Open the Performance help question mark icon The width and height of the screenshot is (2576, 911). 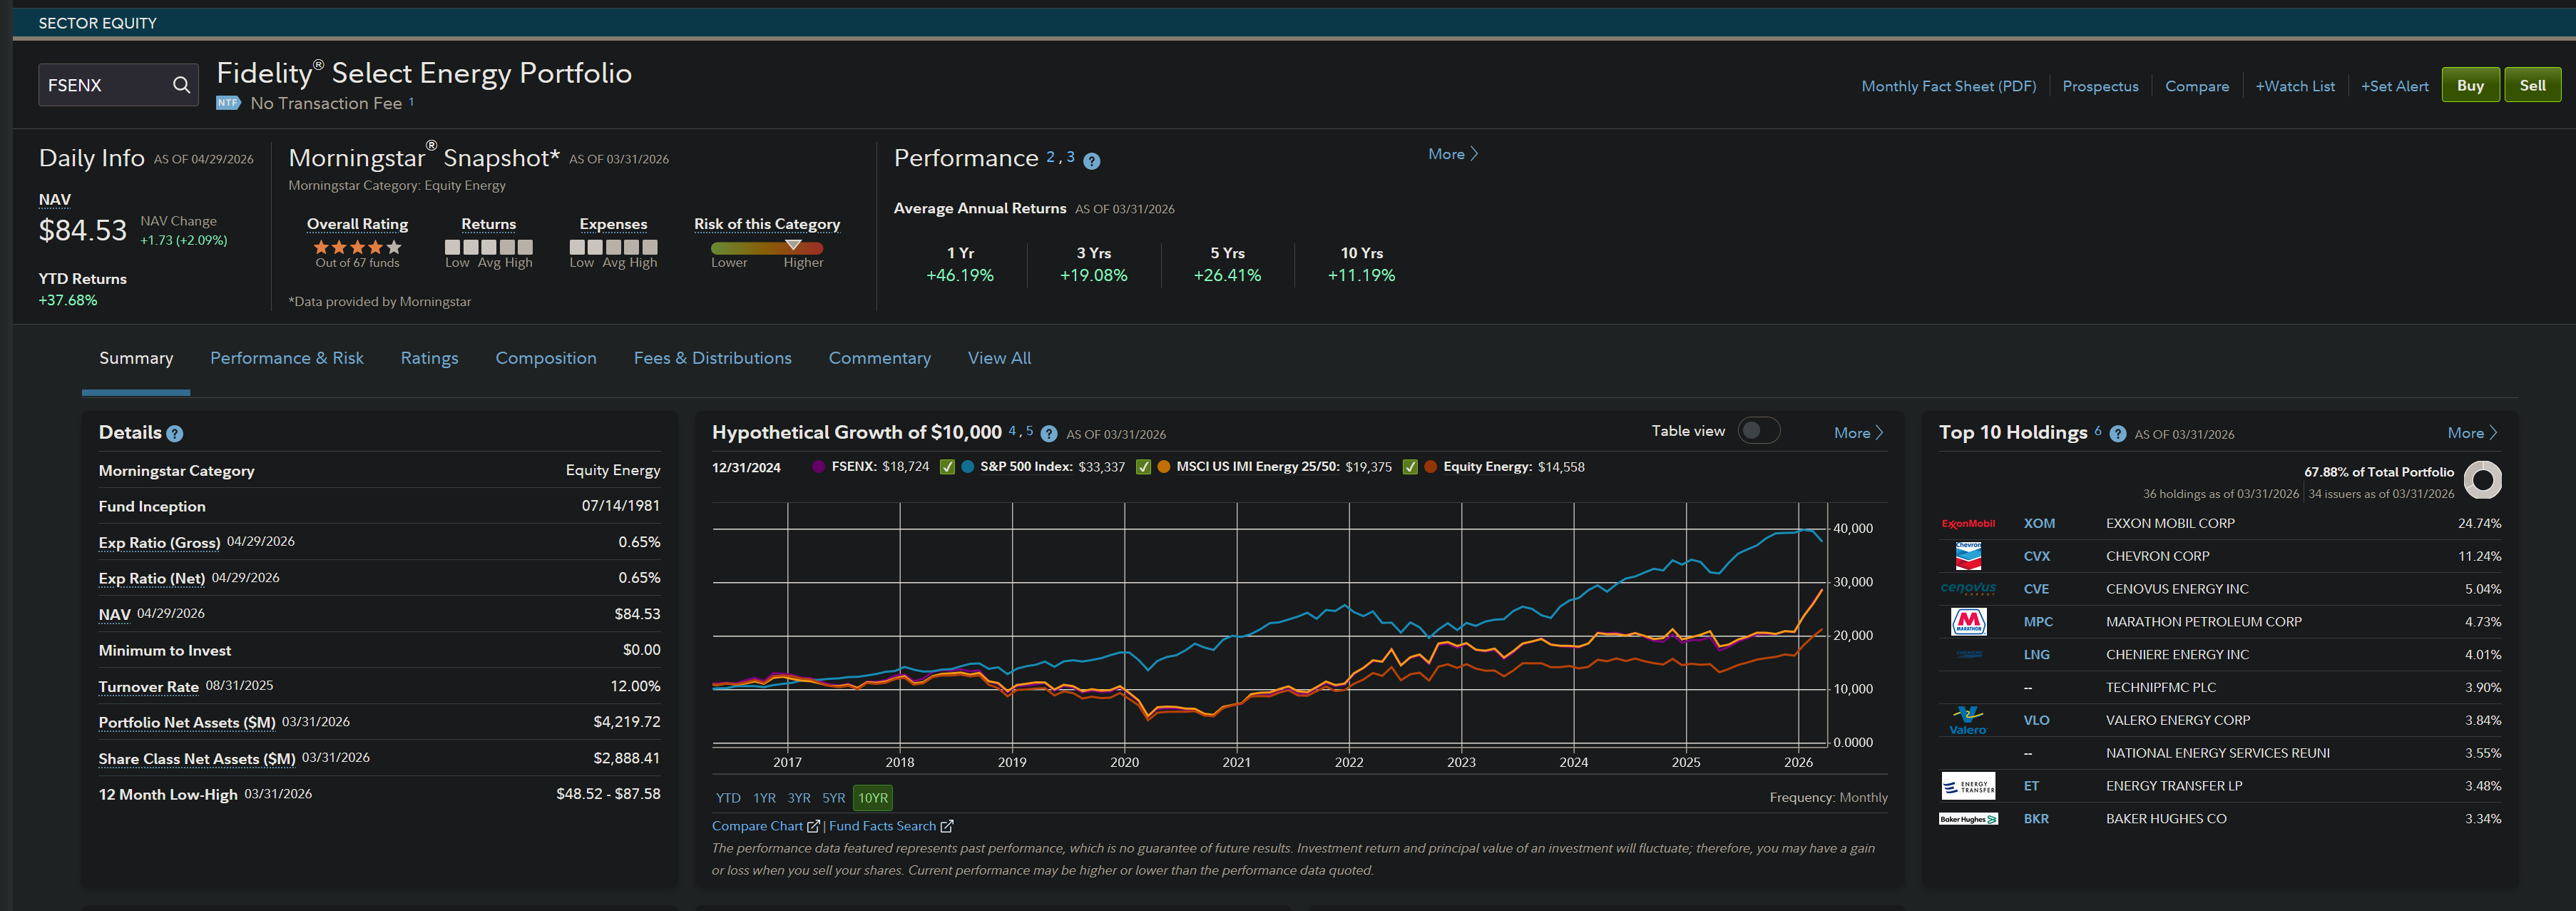tap(1092, 161)
